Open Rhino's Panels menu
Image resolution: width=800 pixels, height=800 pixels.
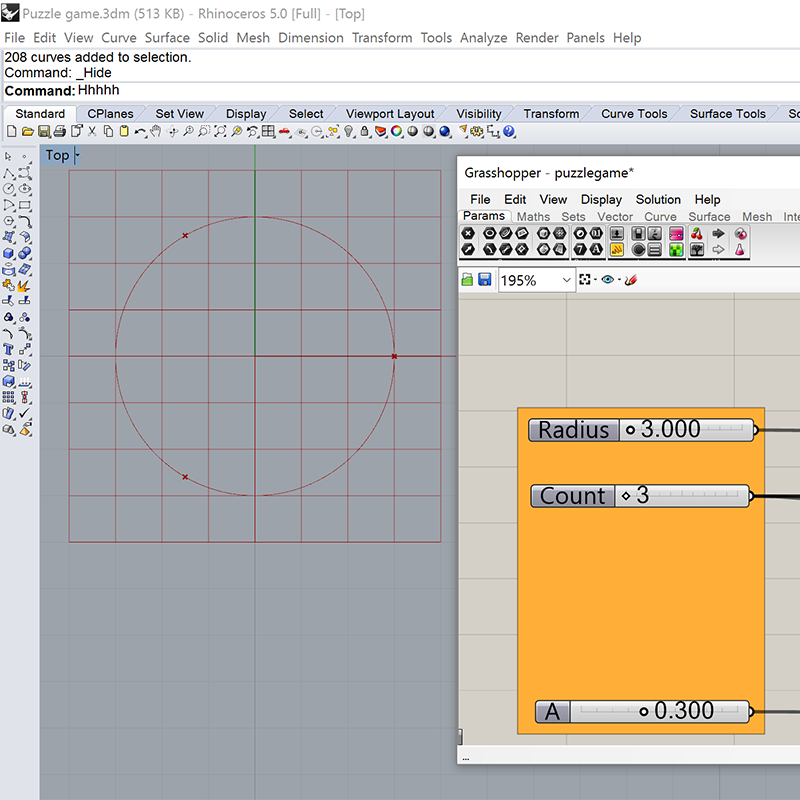click(585, 38)
